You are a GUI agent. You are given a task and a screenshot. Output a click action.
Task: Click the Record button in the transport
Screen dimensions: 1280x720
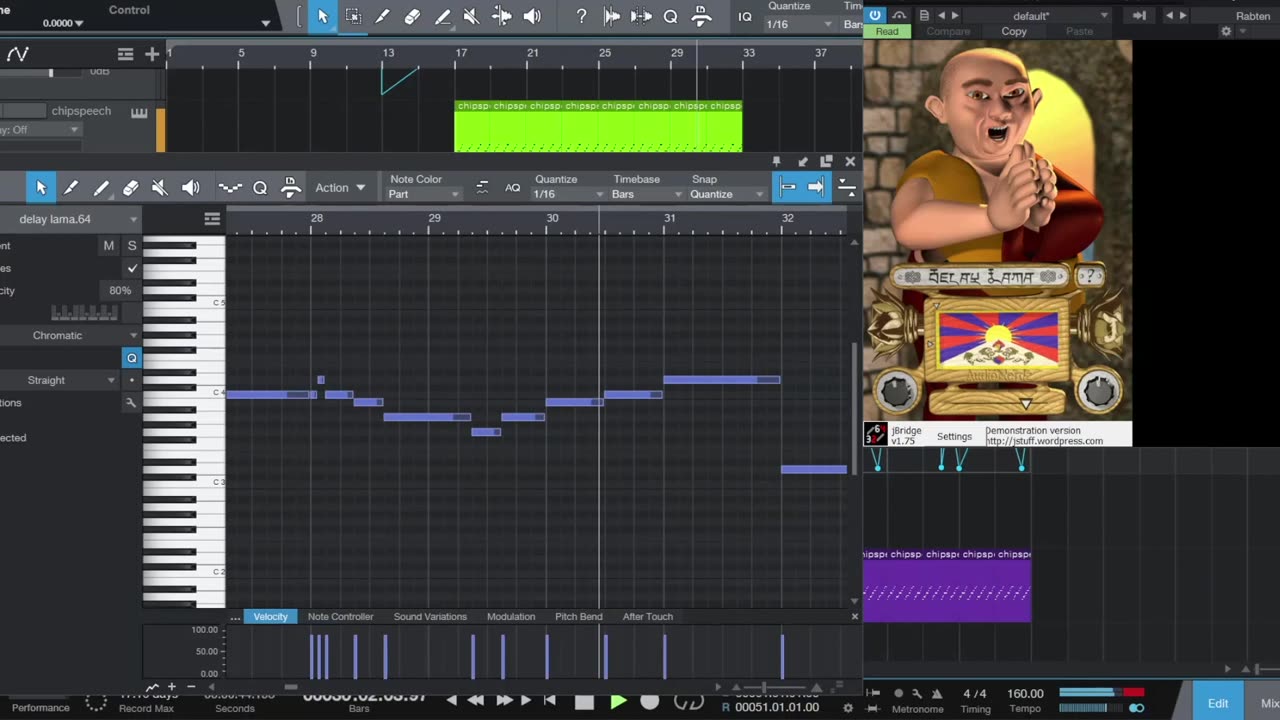point(649,701)
